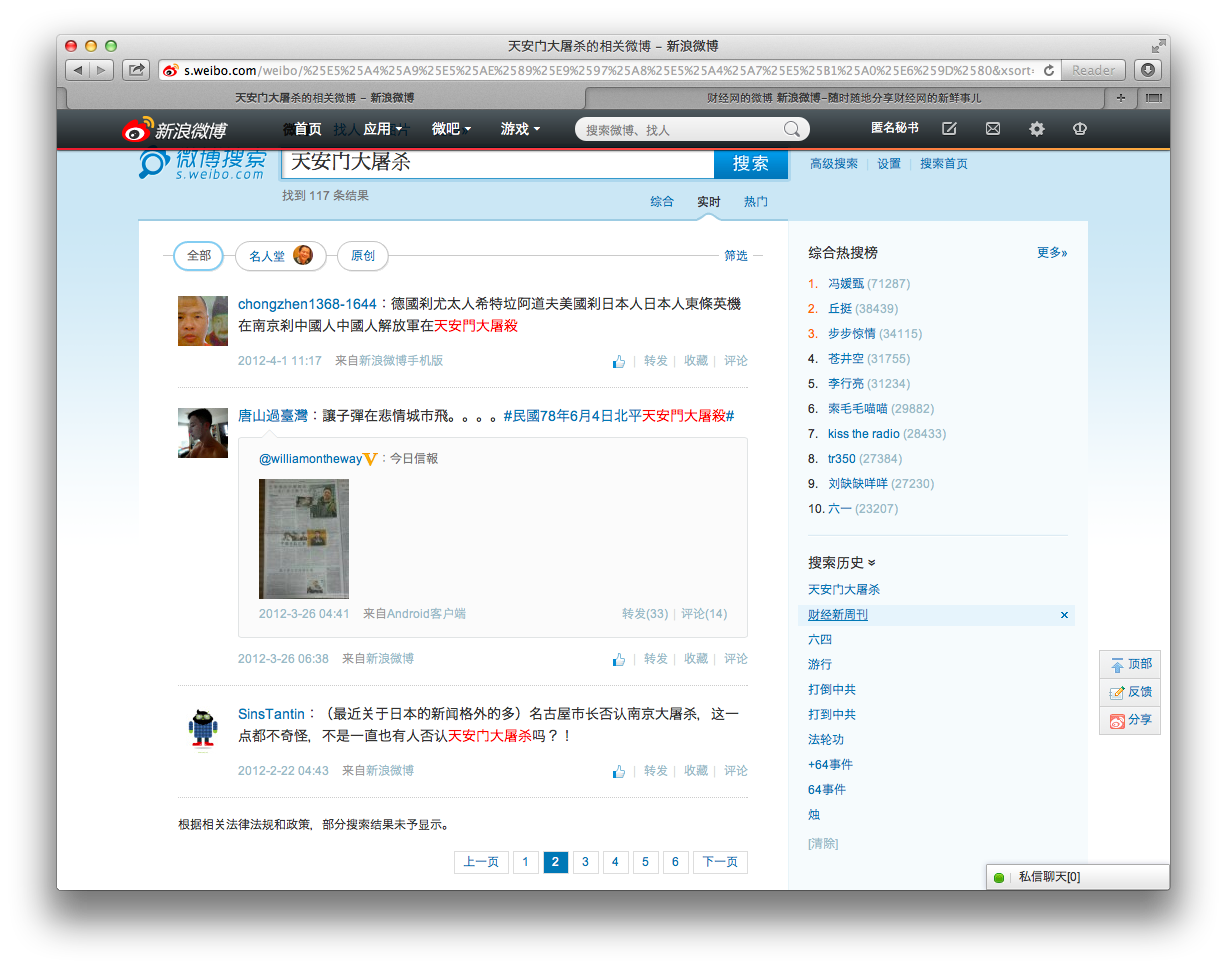
Task: Open the 应用 dropdown menu
Action: pos(383,129)
